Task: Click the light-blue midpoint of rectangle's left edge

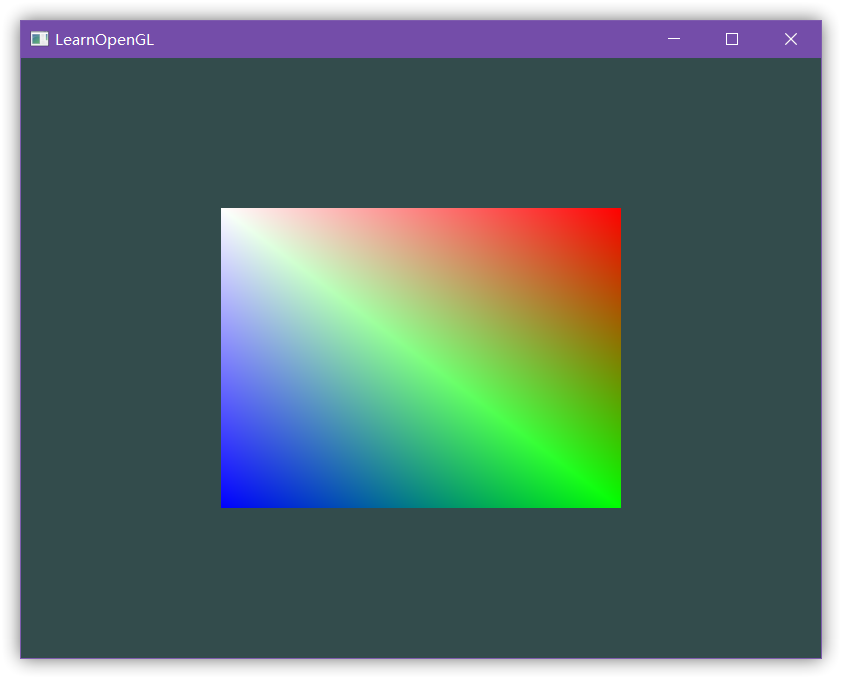Action: pos(226,358)
